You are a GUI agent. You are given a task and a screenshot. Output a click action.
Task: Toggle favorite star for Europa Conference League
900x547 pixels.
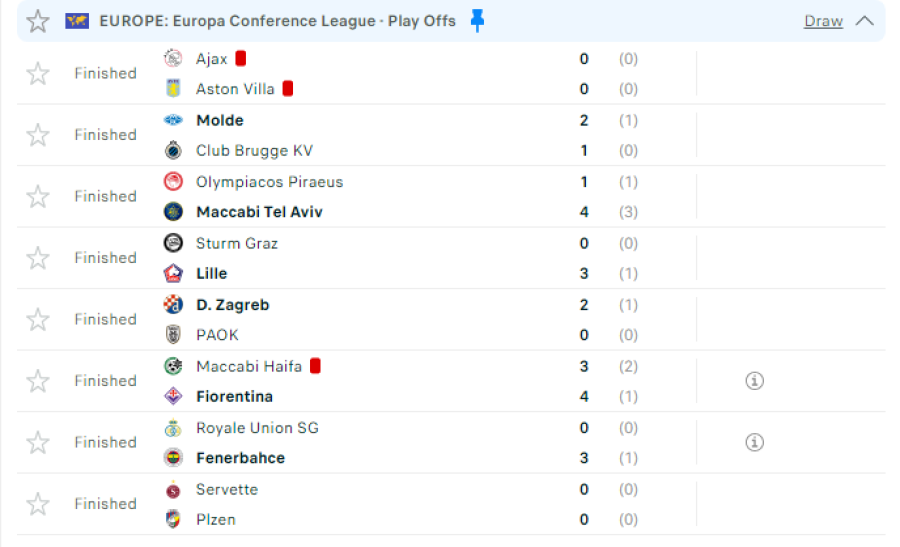(x=38, y=21)
